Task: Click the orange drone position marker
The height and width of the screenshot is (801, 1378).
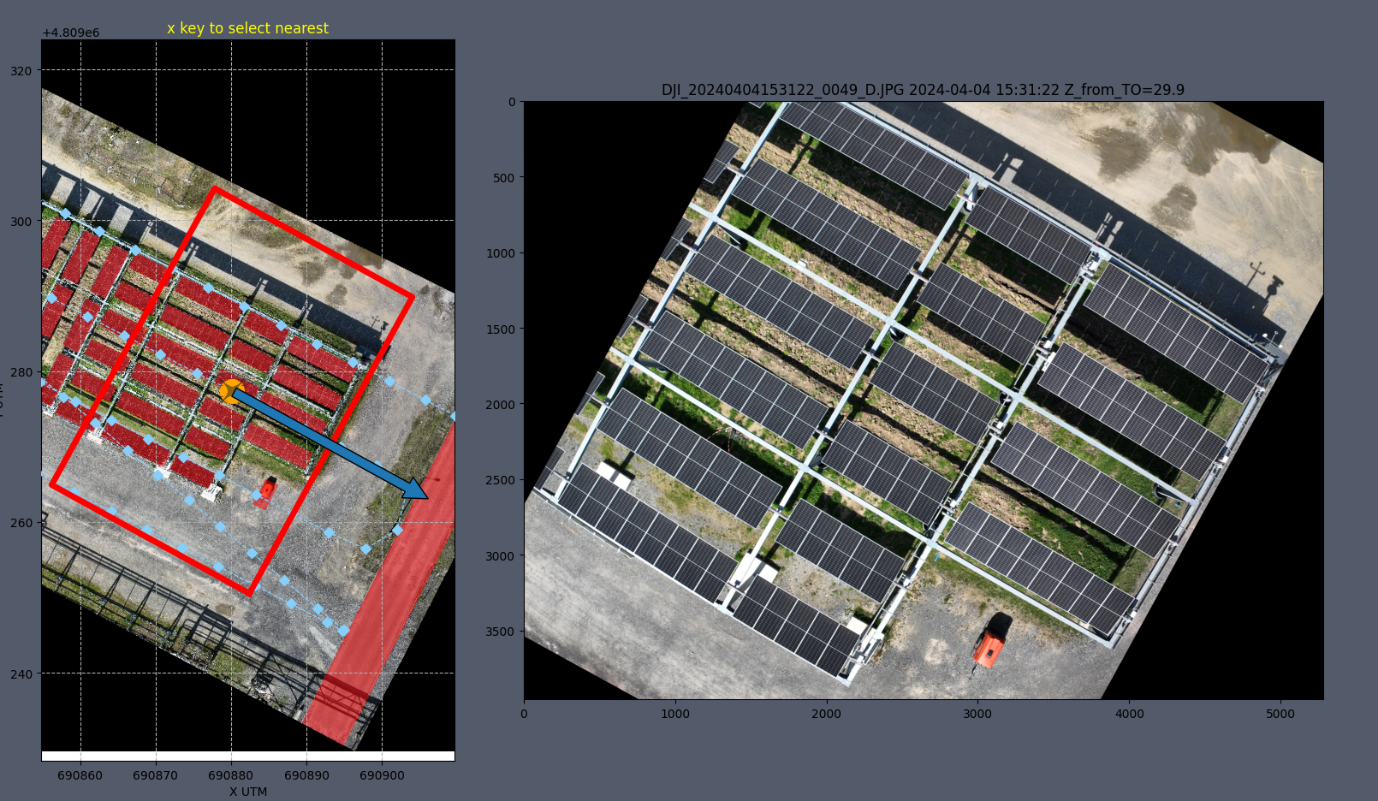Action: [231, 391]
